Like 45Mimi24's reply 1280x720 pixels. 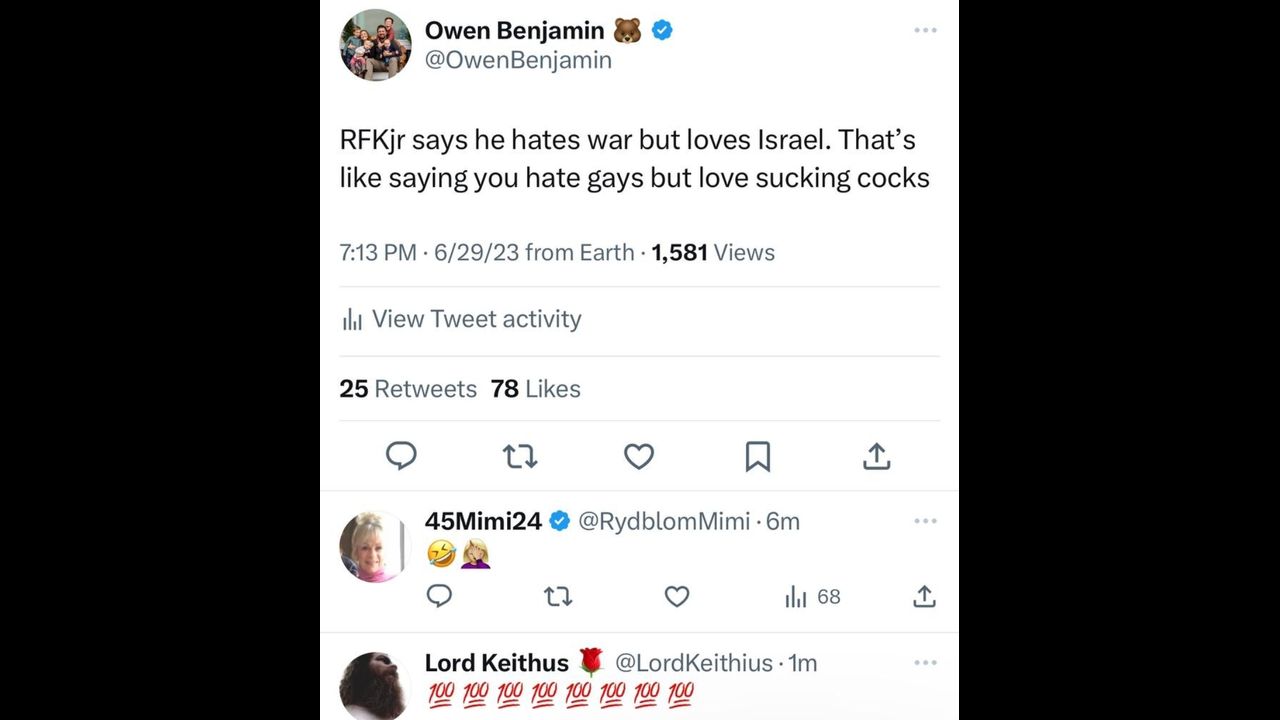677,597
